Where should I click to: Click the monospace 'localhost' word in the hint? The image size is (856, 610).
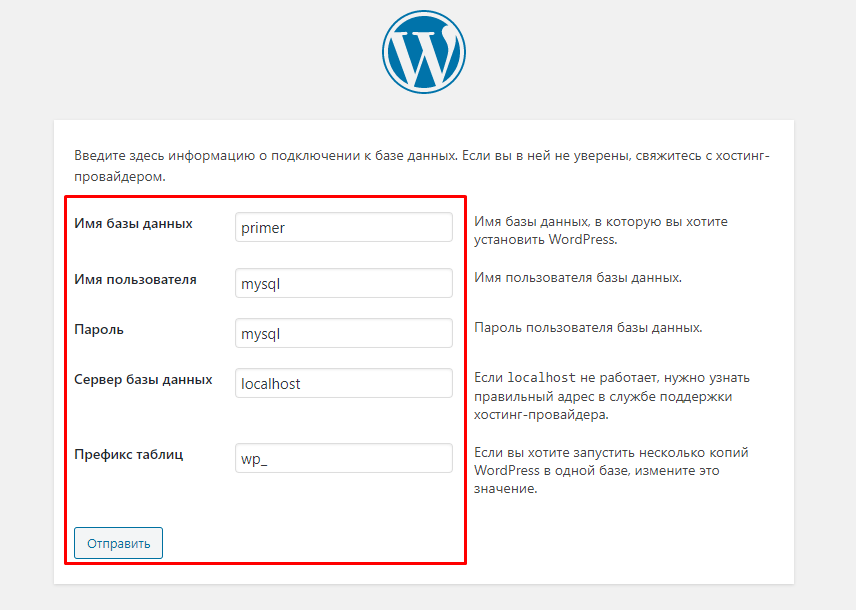click(x=541, y=378)
